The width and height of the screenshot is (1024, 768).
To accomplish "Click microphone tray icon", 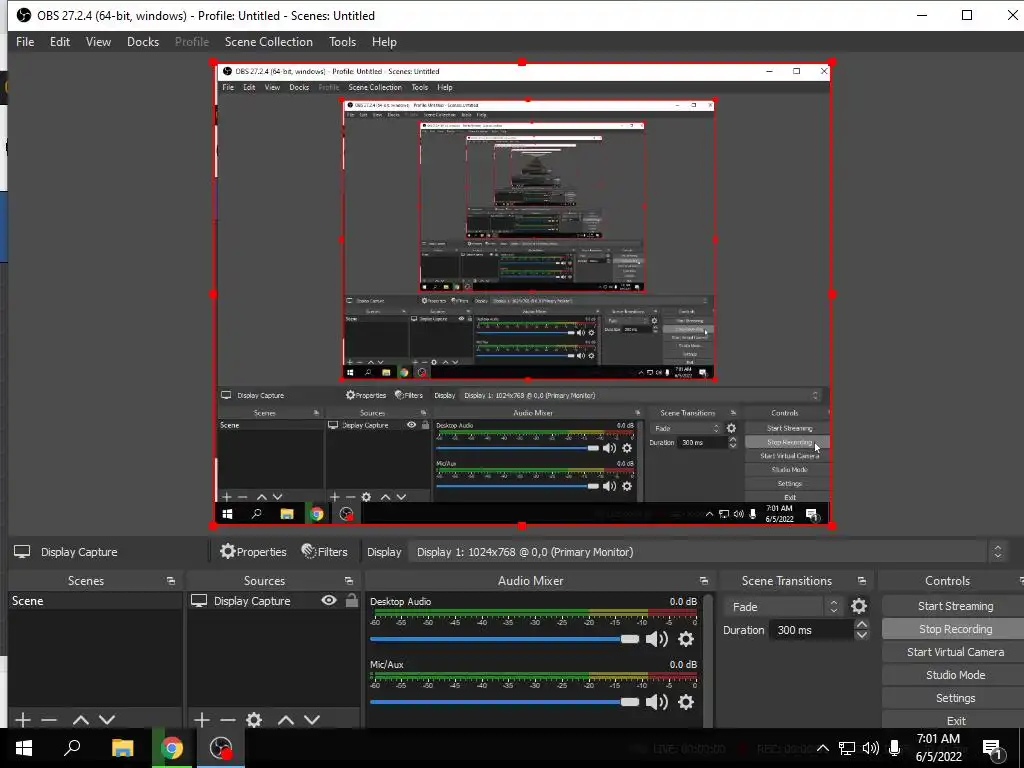I will [895, 748].
